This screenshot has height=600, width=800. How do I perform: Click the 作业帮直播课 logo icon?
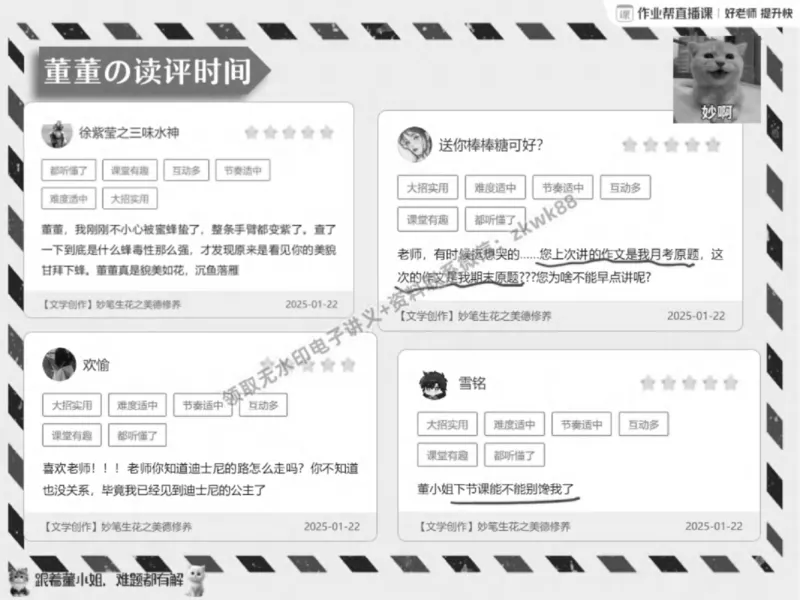(x=624, y=13)
